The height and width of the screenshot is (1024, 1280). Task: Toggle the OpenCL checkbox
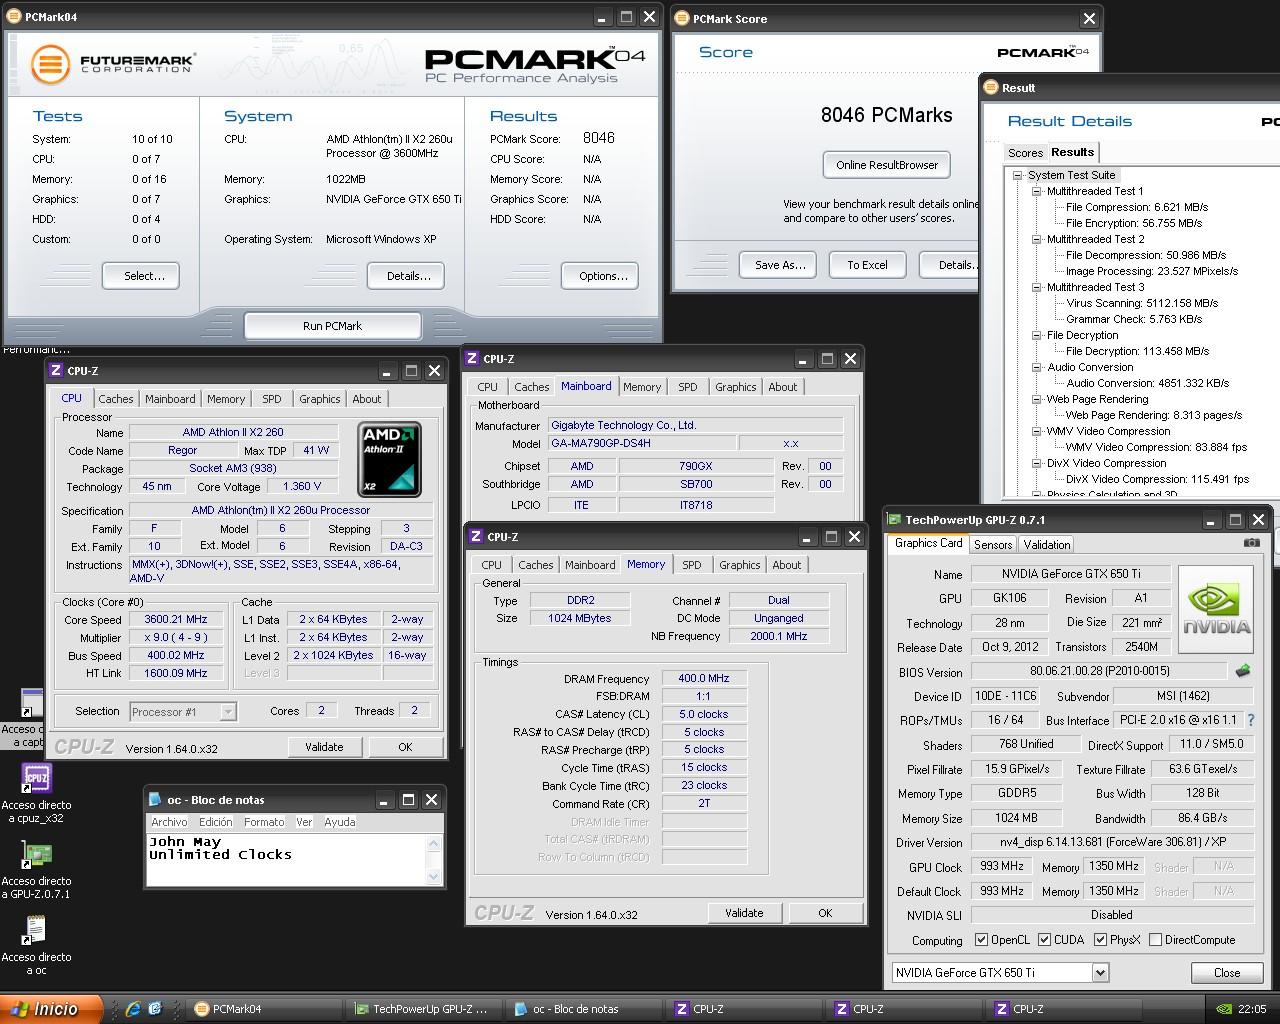pyautogui.click(x=981, y=940)
